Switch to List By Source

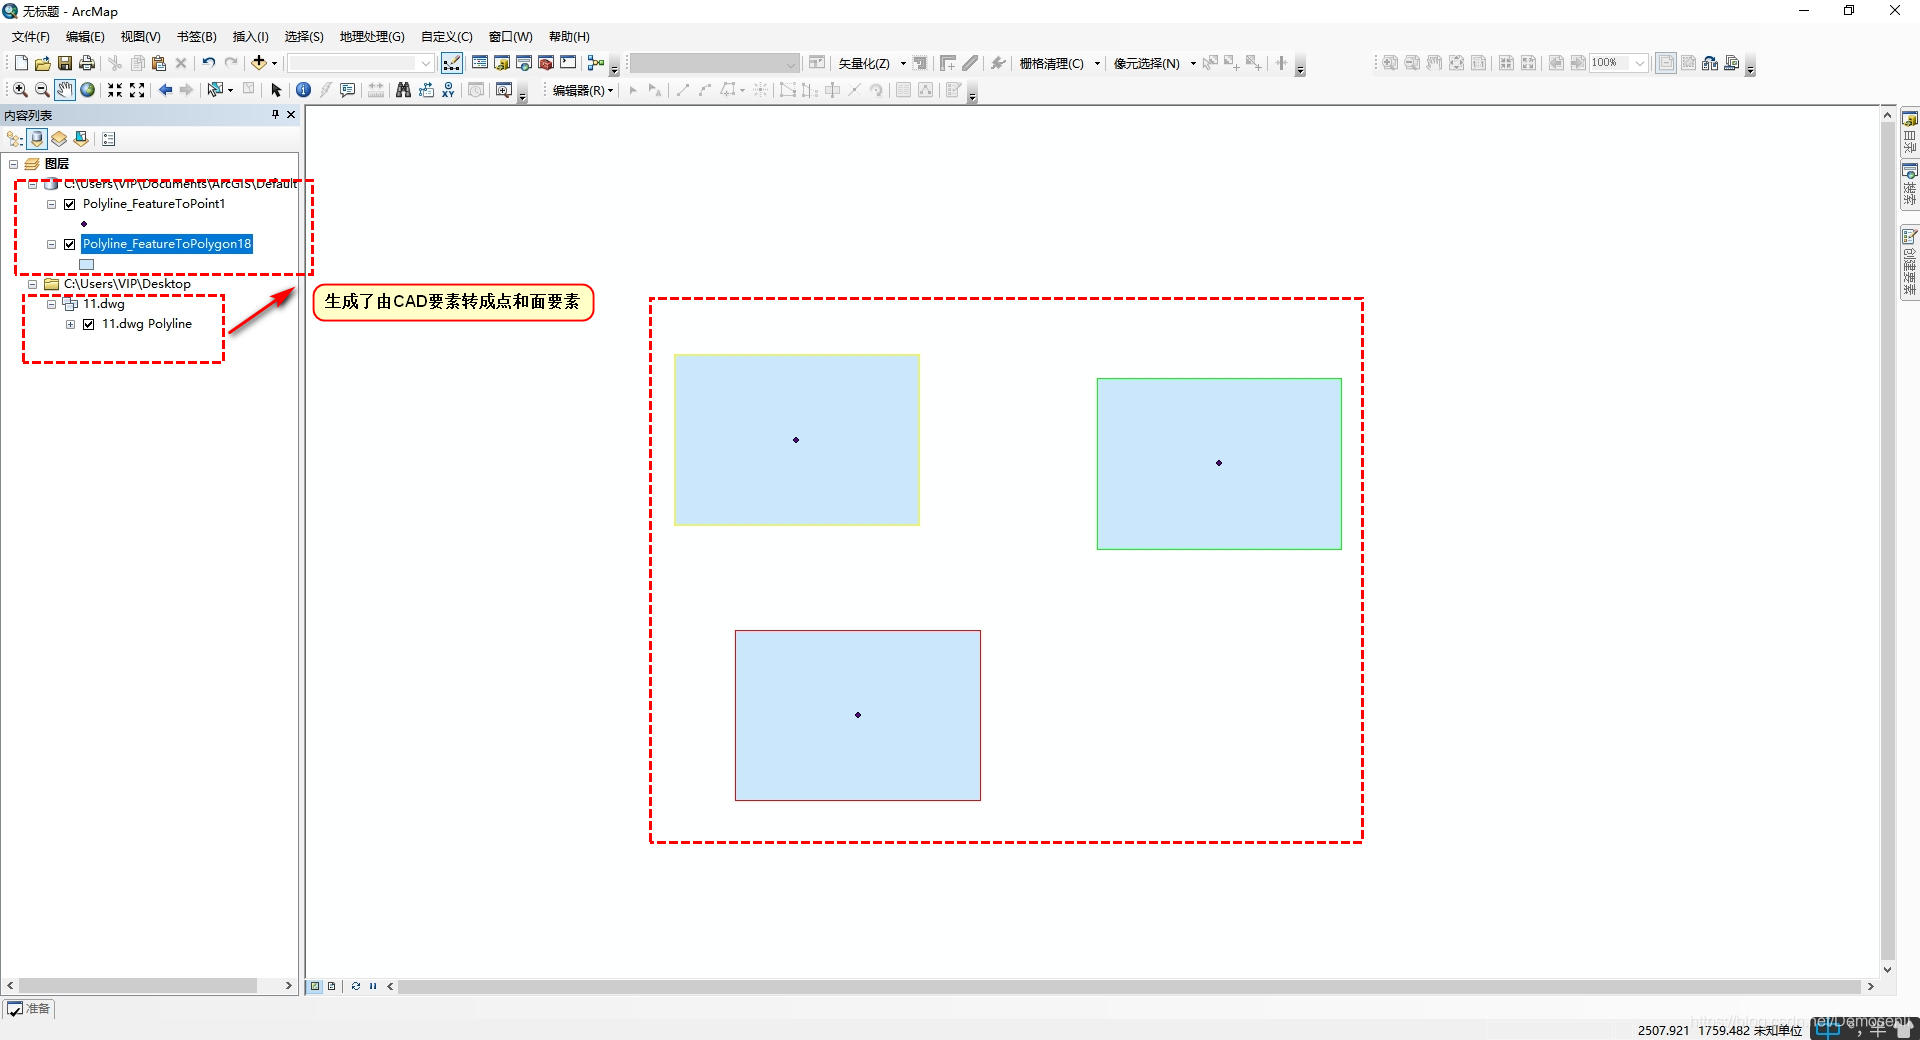37,139
